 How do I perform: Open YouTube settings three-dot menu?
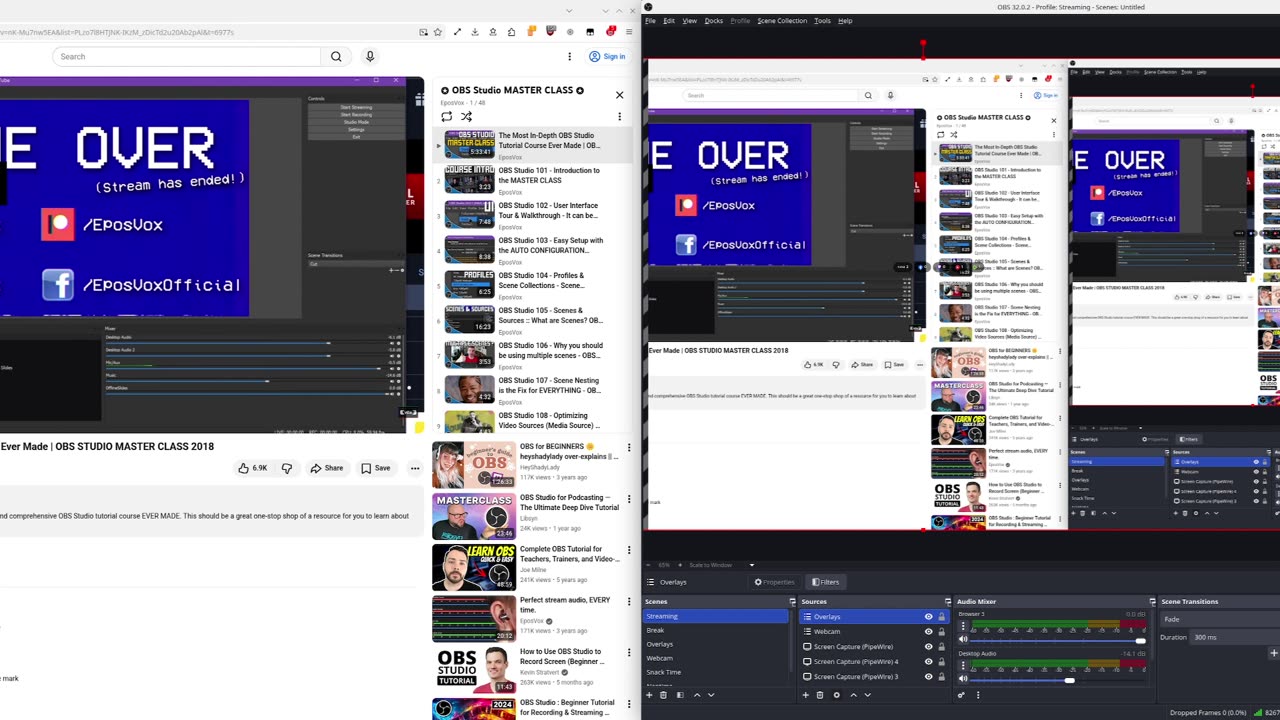(570, 57)
